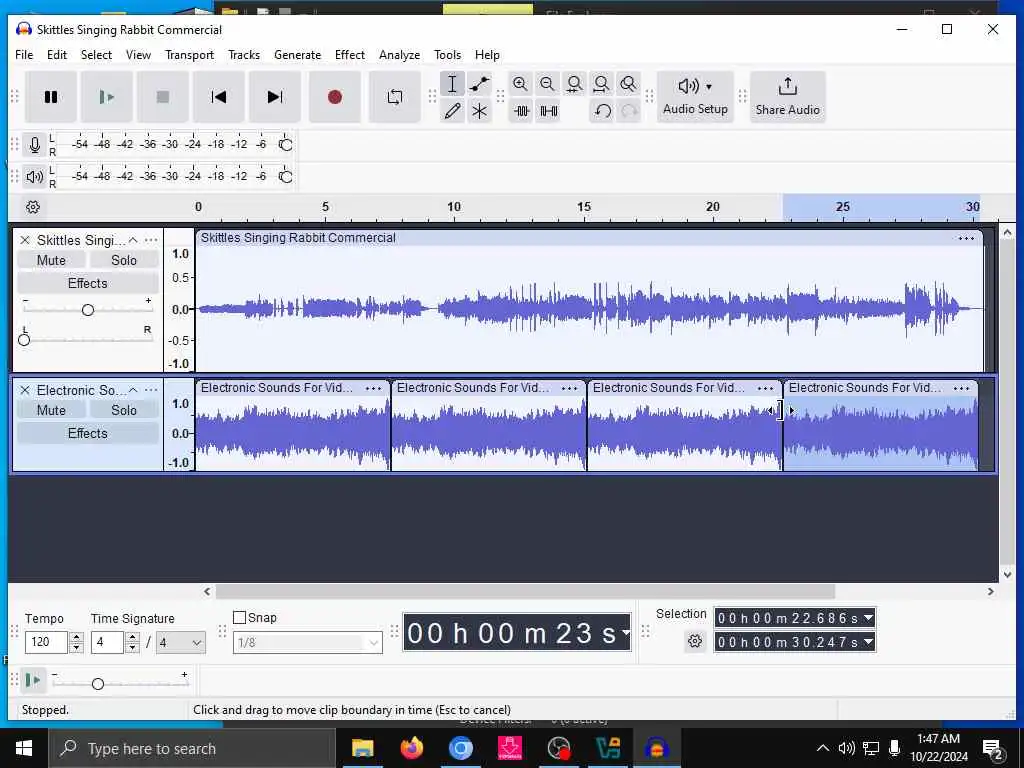Select the Selection (I-beam) tool

(x=452, y=84)
